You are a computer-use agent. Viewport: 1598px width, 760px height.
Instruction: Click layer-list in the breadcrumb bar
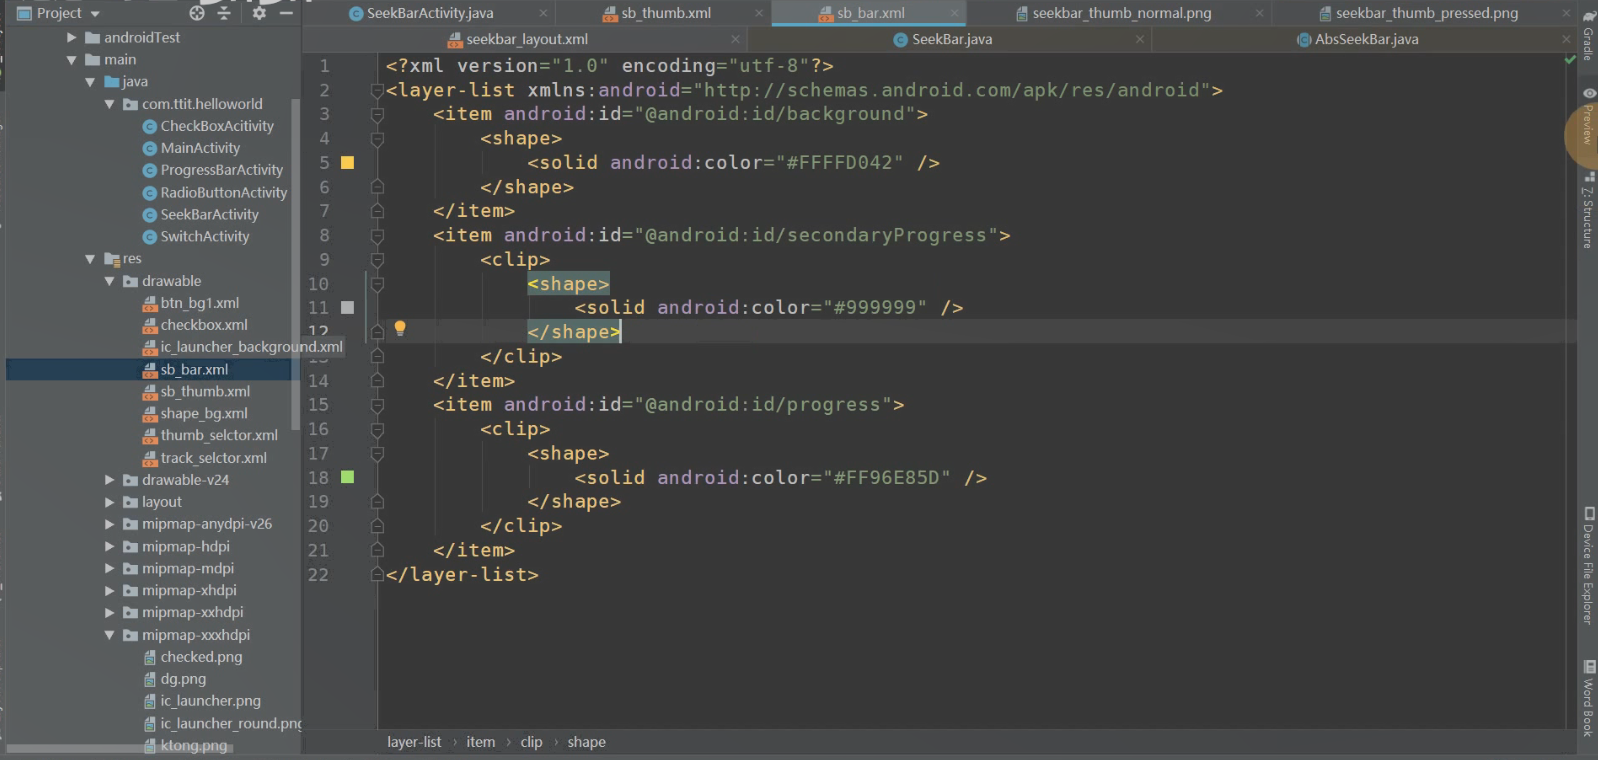414,742
